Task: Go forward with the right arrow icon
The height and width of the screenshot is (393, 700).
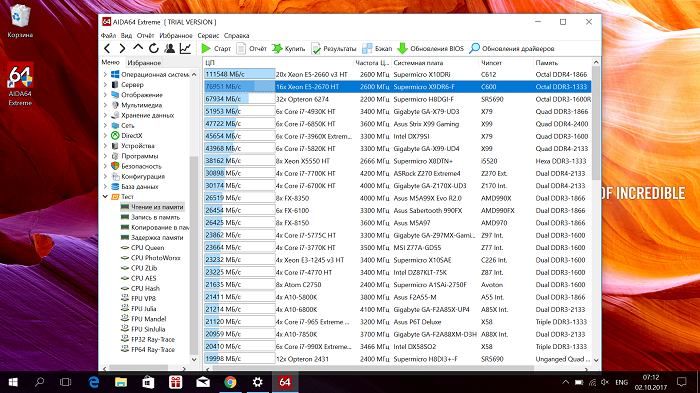Action: pyautogui.click(x=122, y=49)
